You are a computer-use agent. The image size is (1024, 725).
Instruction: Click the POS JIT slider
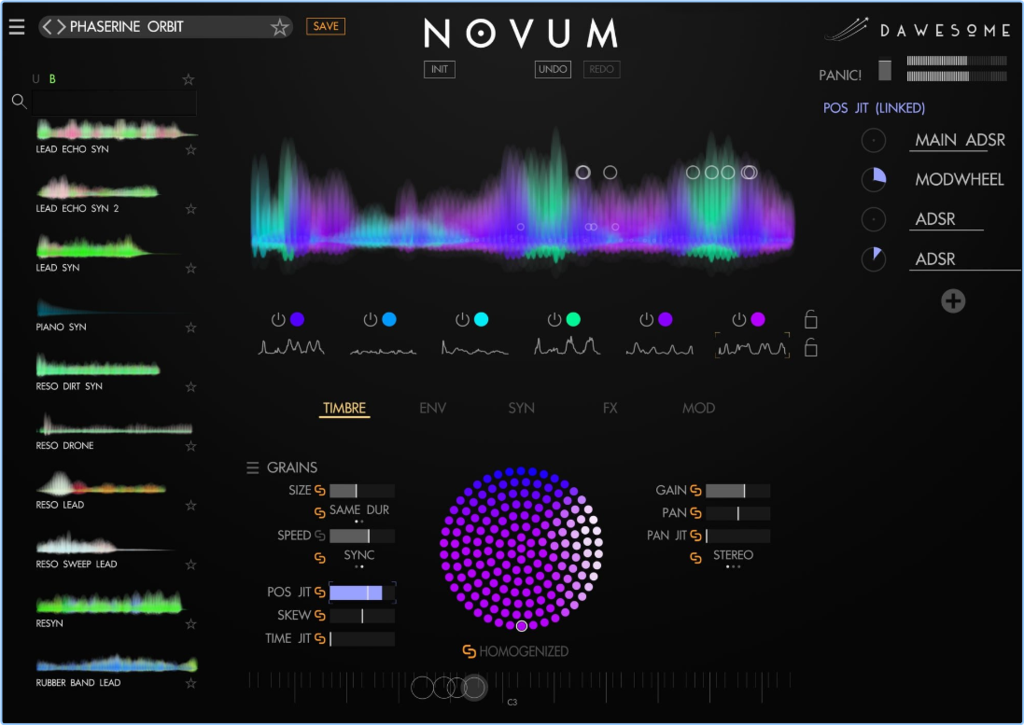coord(362,592)
